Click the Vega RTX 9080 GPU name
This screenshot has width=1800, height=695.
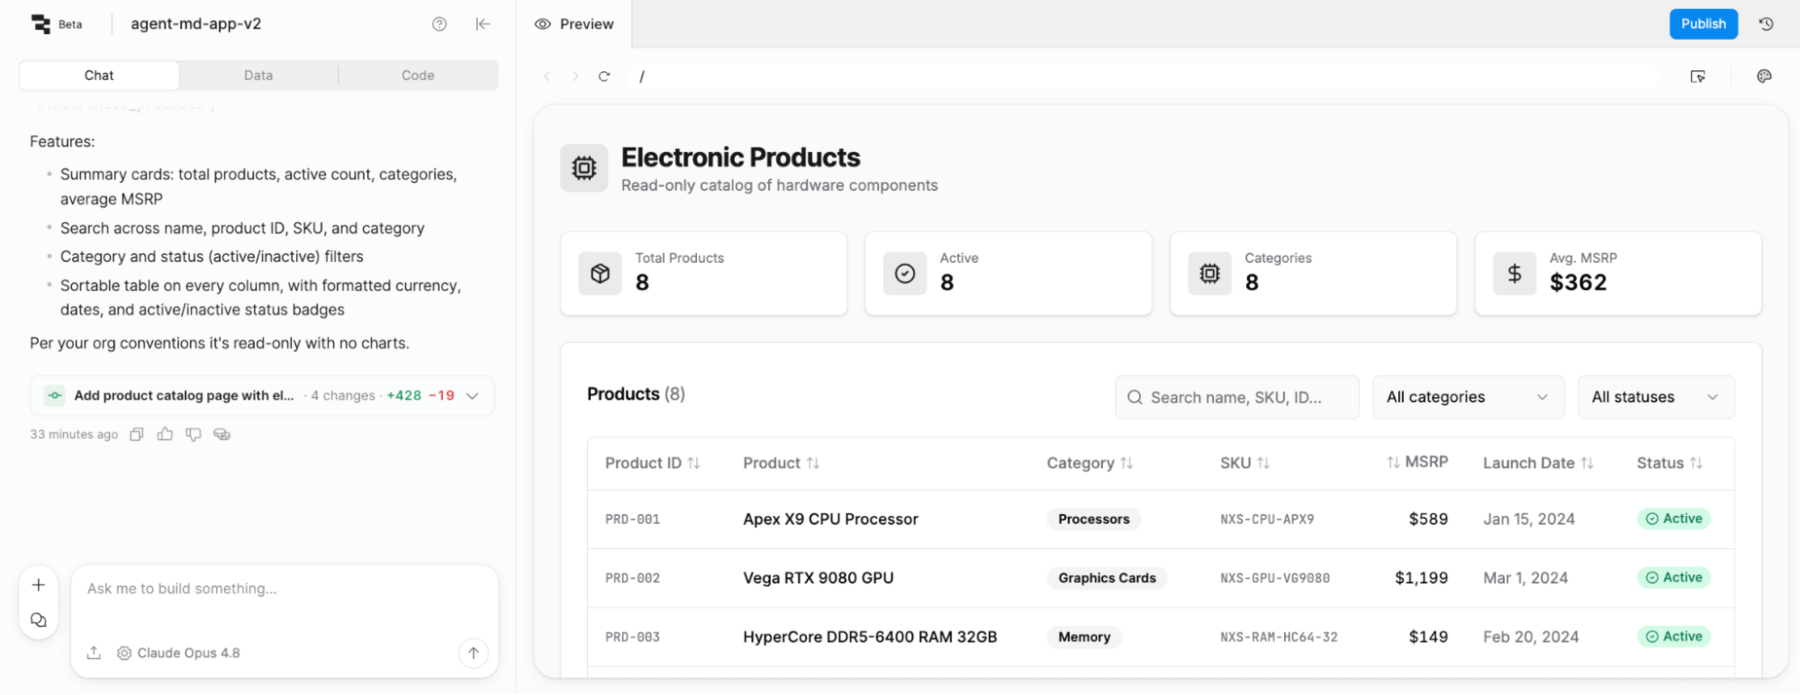[x=818, y=578]
